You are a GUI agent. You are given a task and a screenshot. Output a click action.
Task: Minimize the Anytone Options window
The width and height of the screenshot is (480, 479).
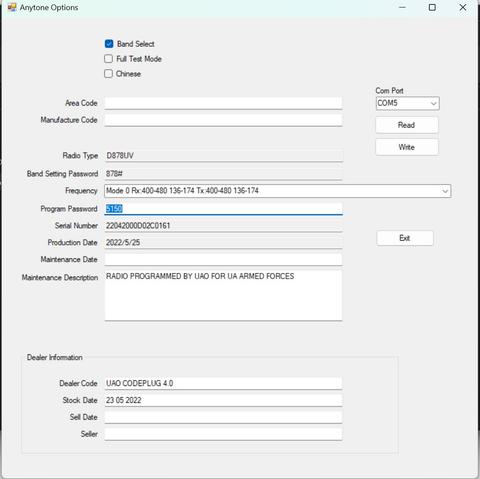click(x=402, y=7)
